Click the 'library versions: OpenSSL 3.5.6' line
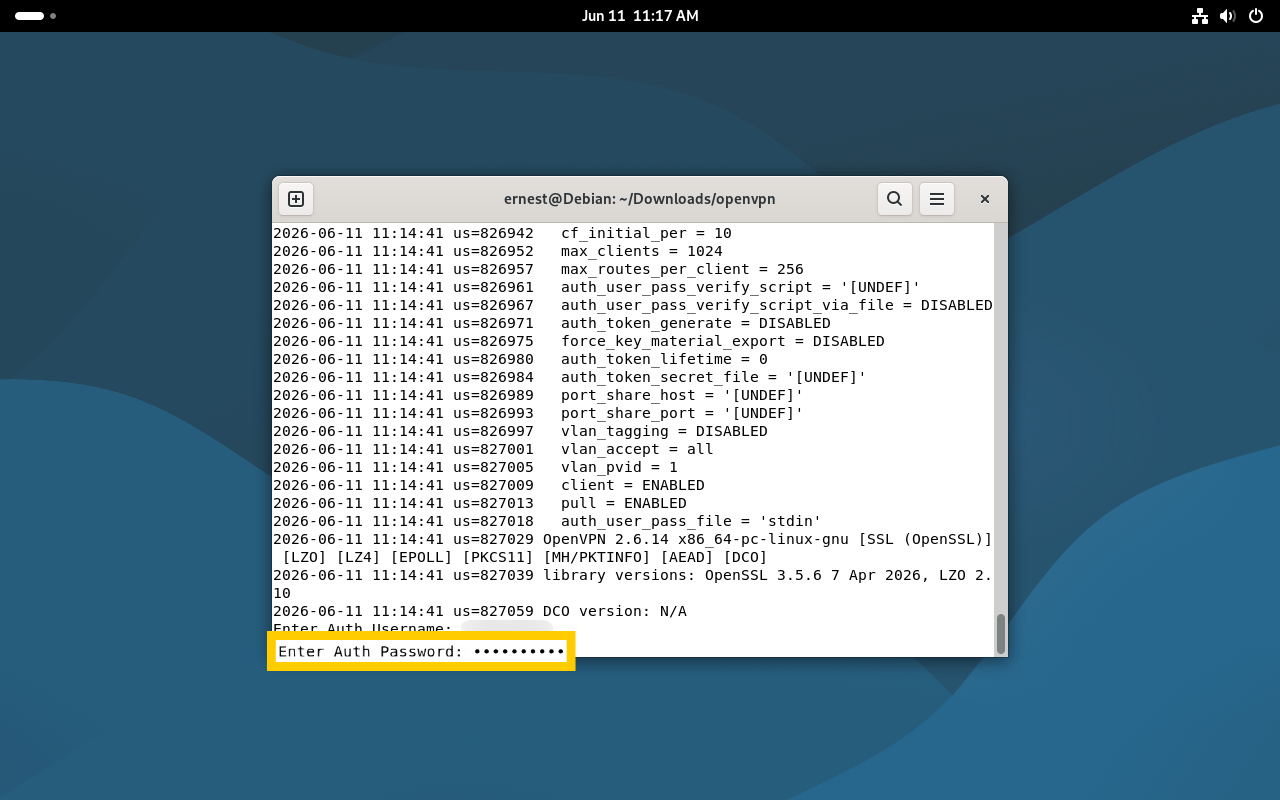 click(633, 575)
